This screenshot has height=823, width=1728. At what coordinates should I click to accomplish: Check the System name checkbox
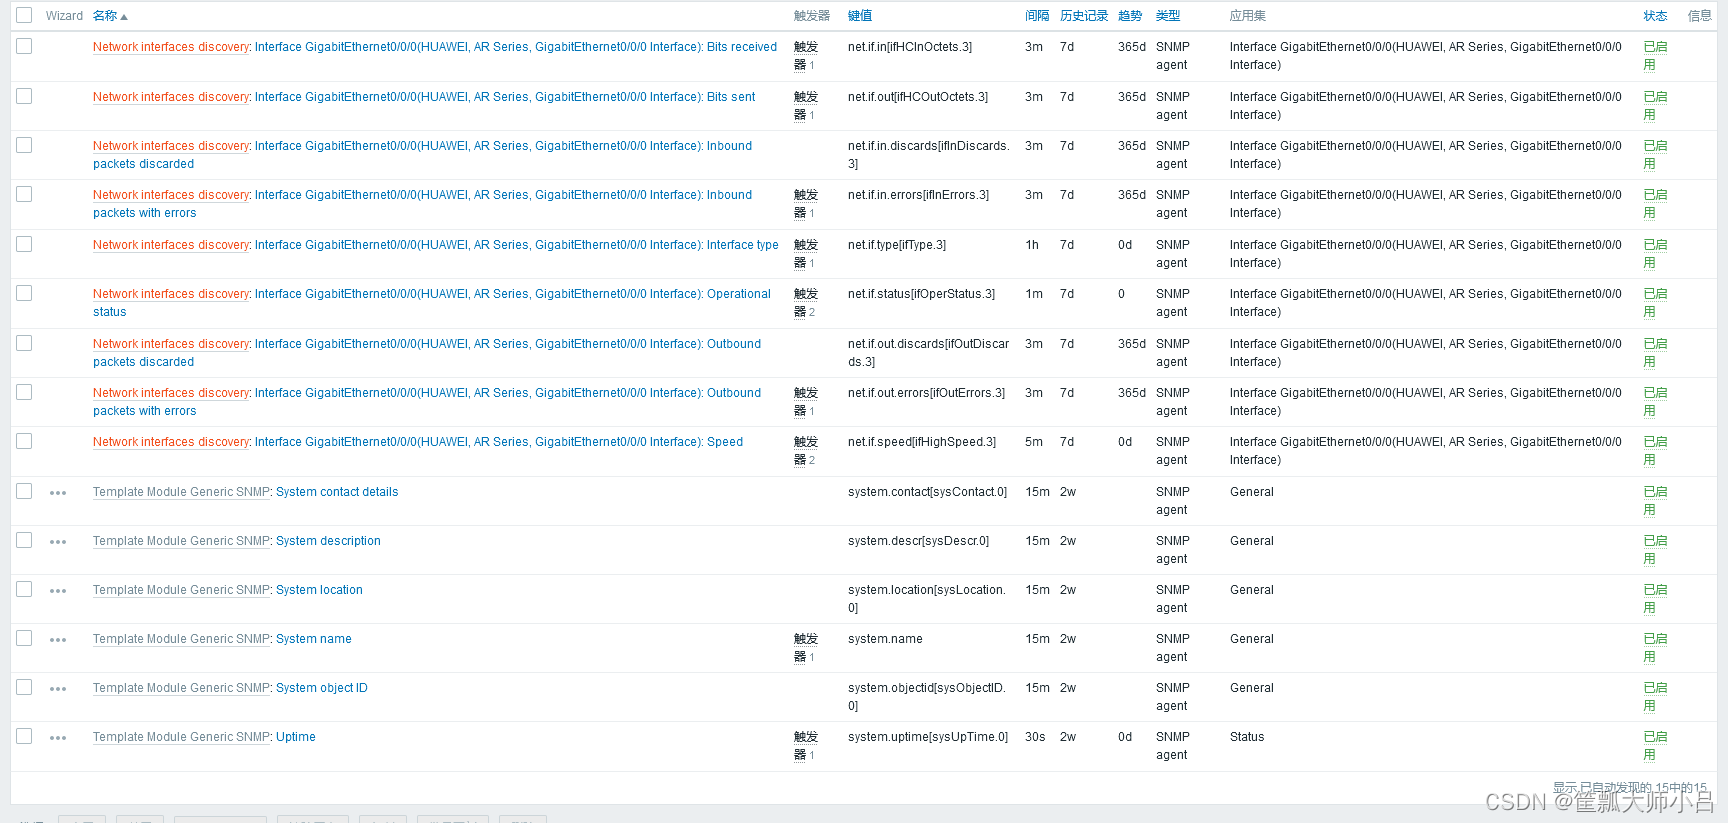pyautogui.click(x=24, y=638)
